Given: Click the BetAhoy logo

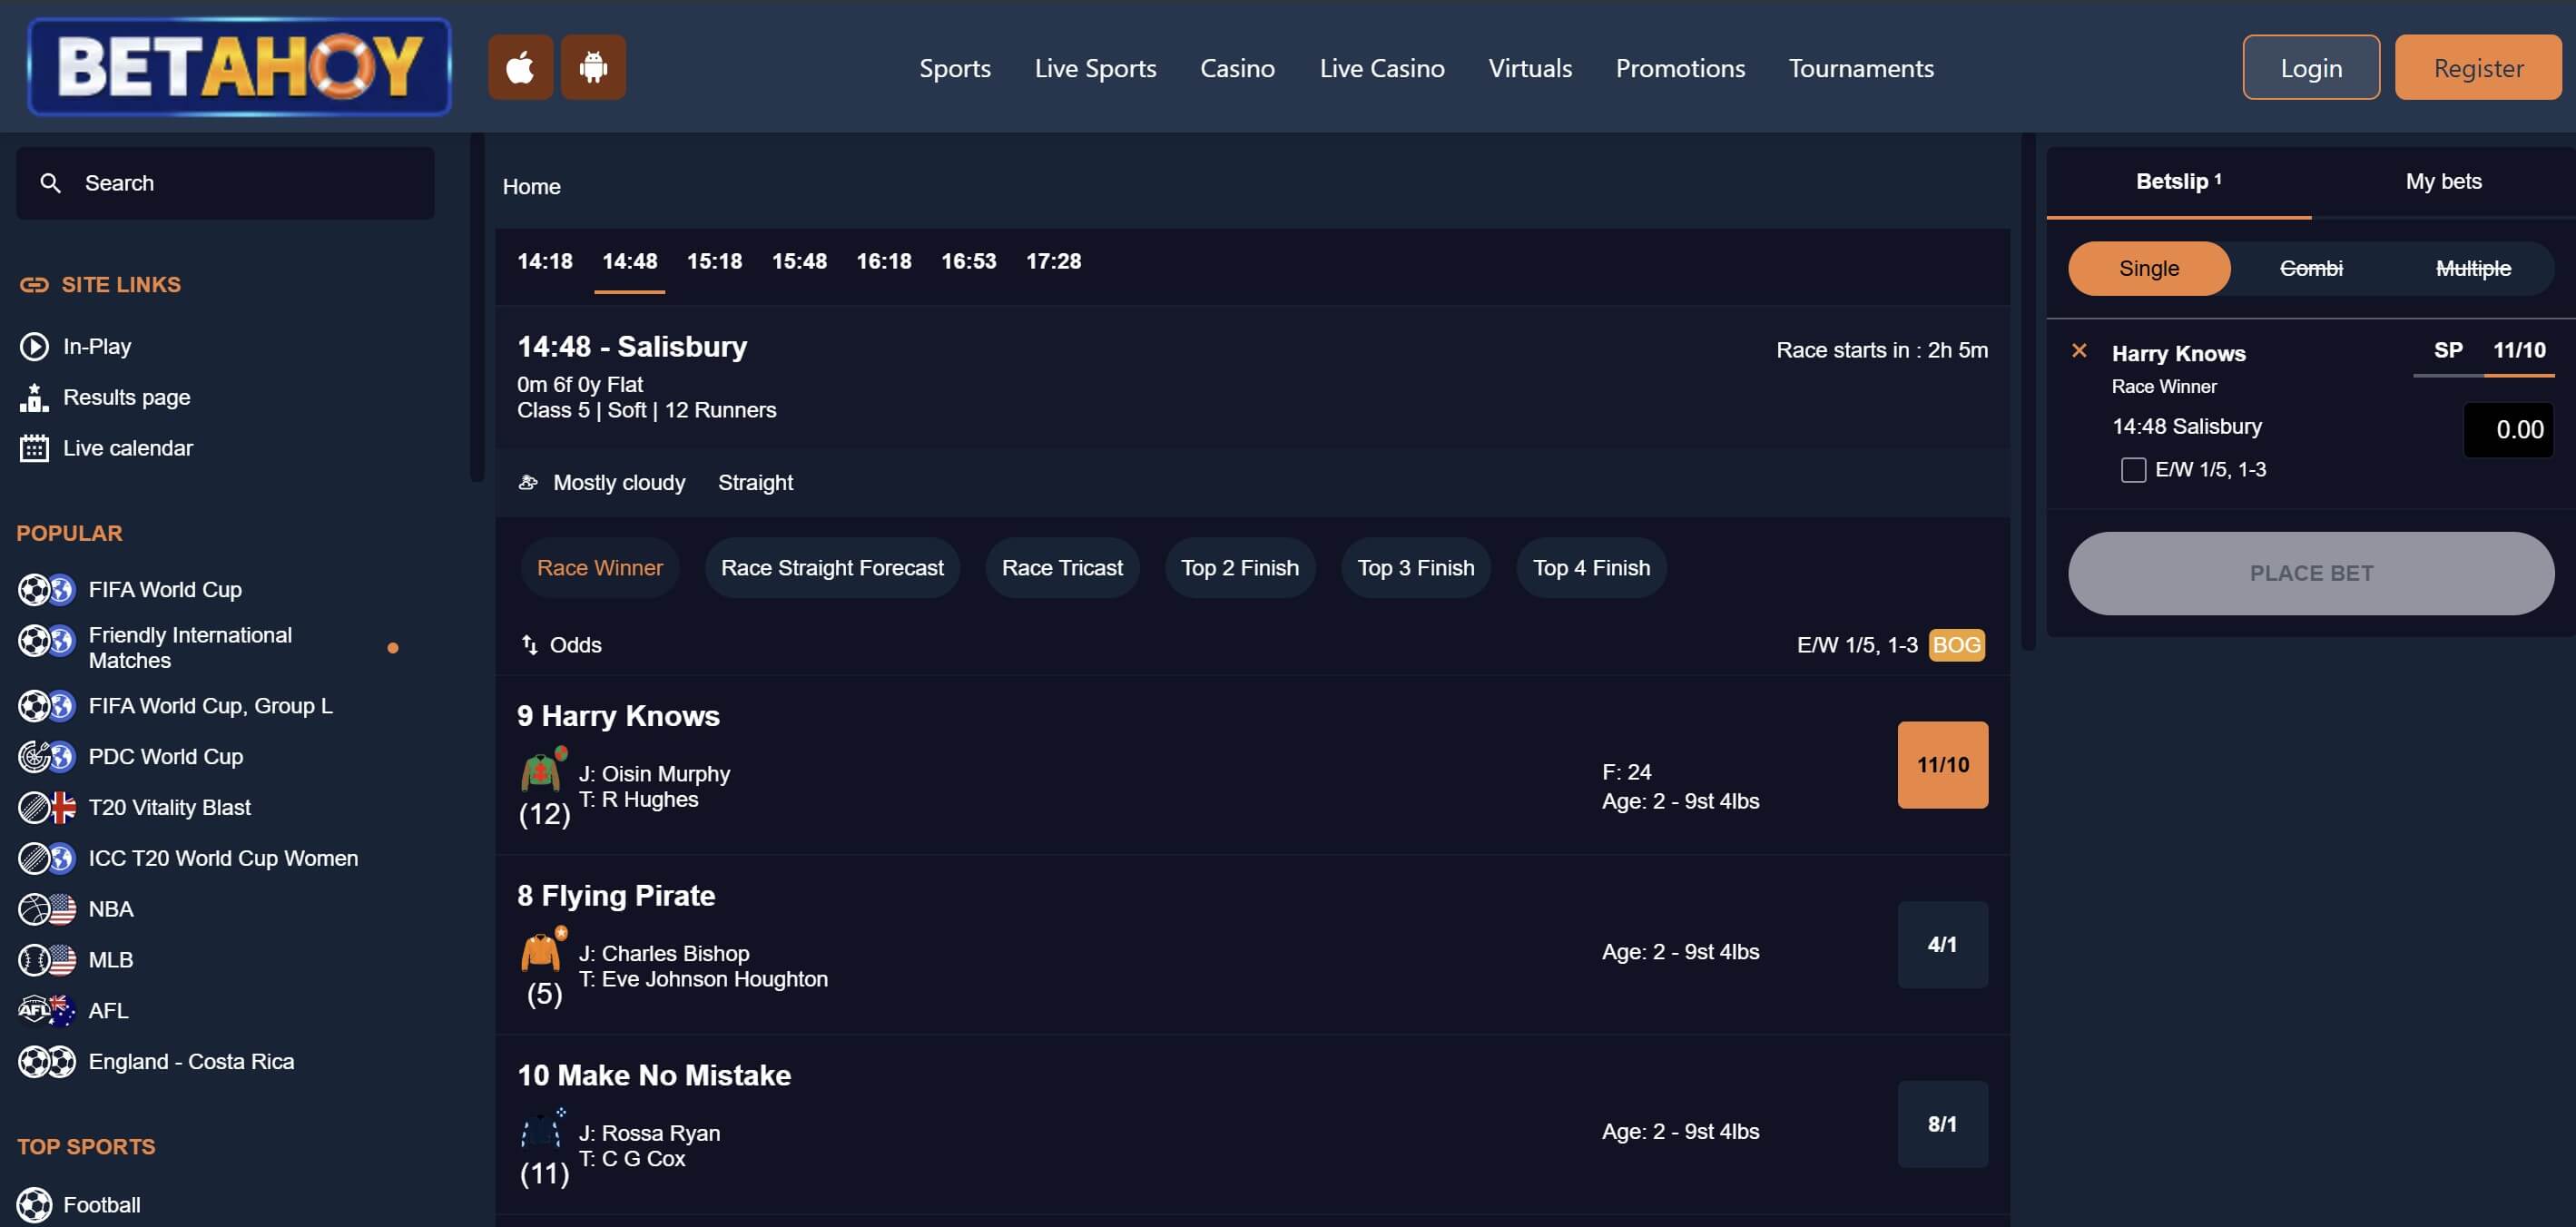Looking at the screenshot, I should pyautogui.click(x=239, y=67).
